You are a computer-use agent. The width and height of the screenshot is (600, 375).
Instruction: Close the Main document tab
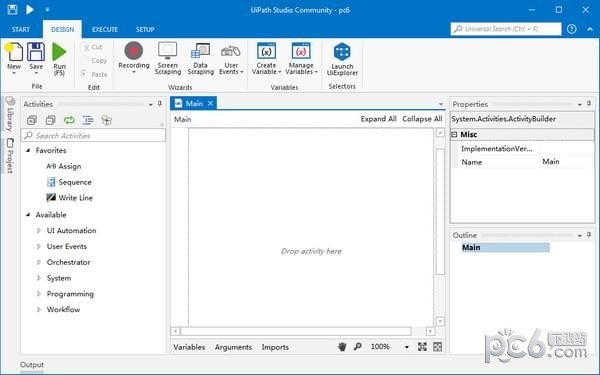click(x=210, y=103)
